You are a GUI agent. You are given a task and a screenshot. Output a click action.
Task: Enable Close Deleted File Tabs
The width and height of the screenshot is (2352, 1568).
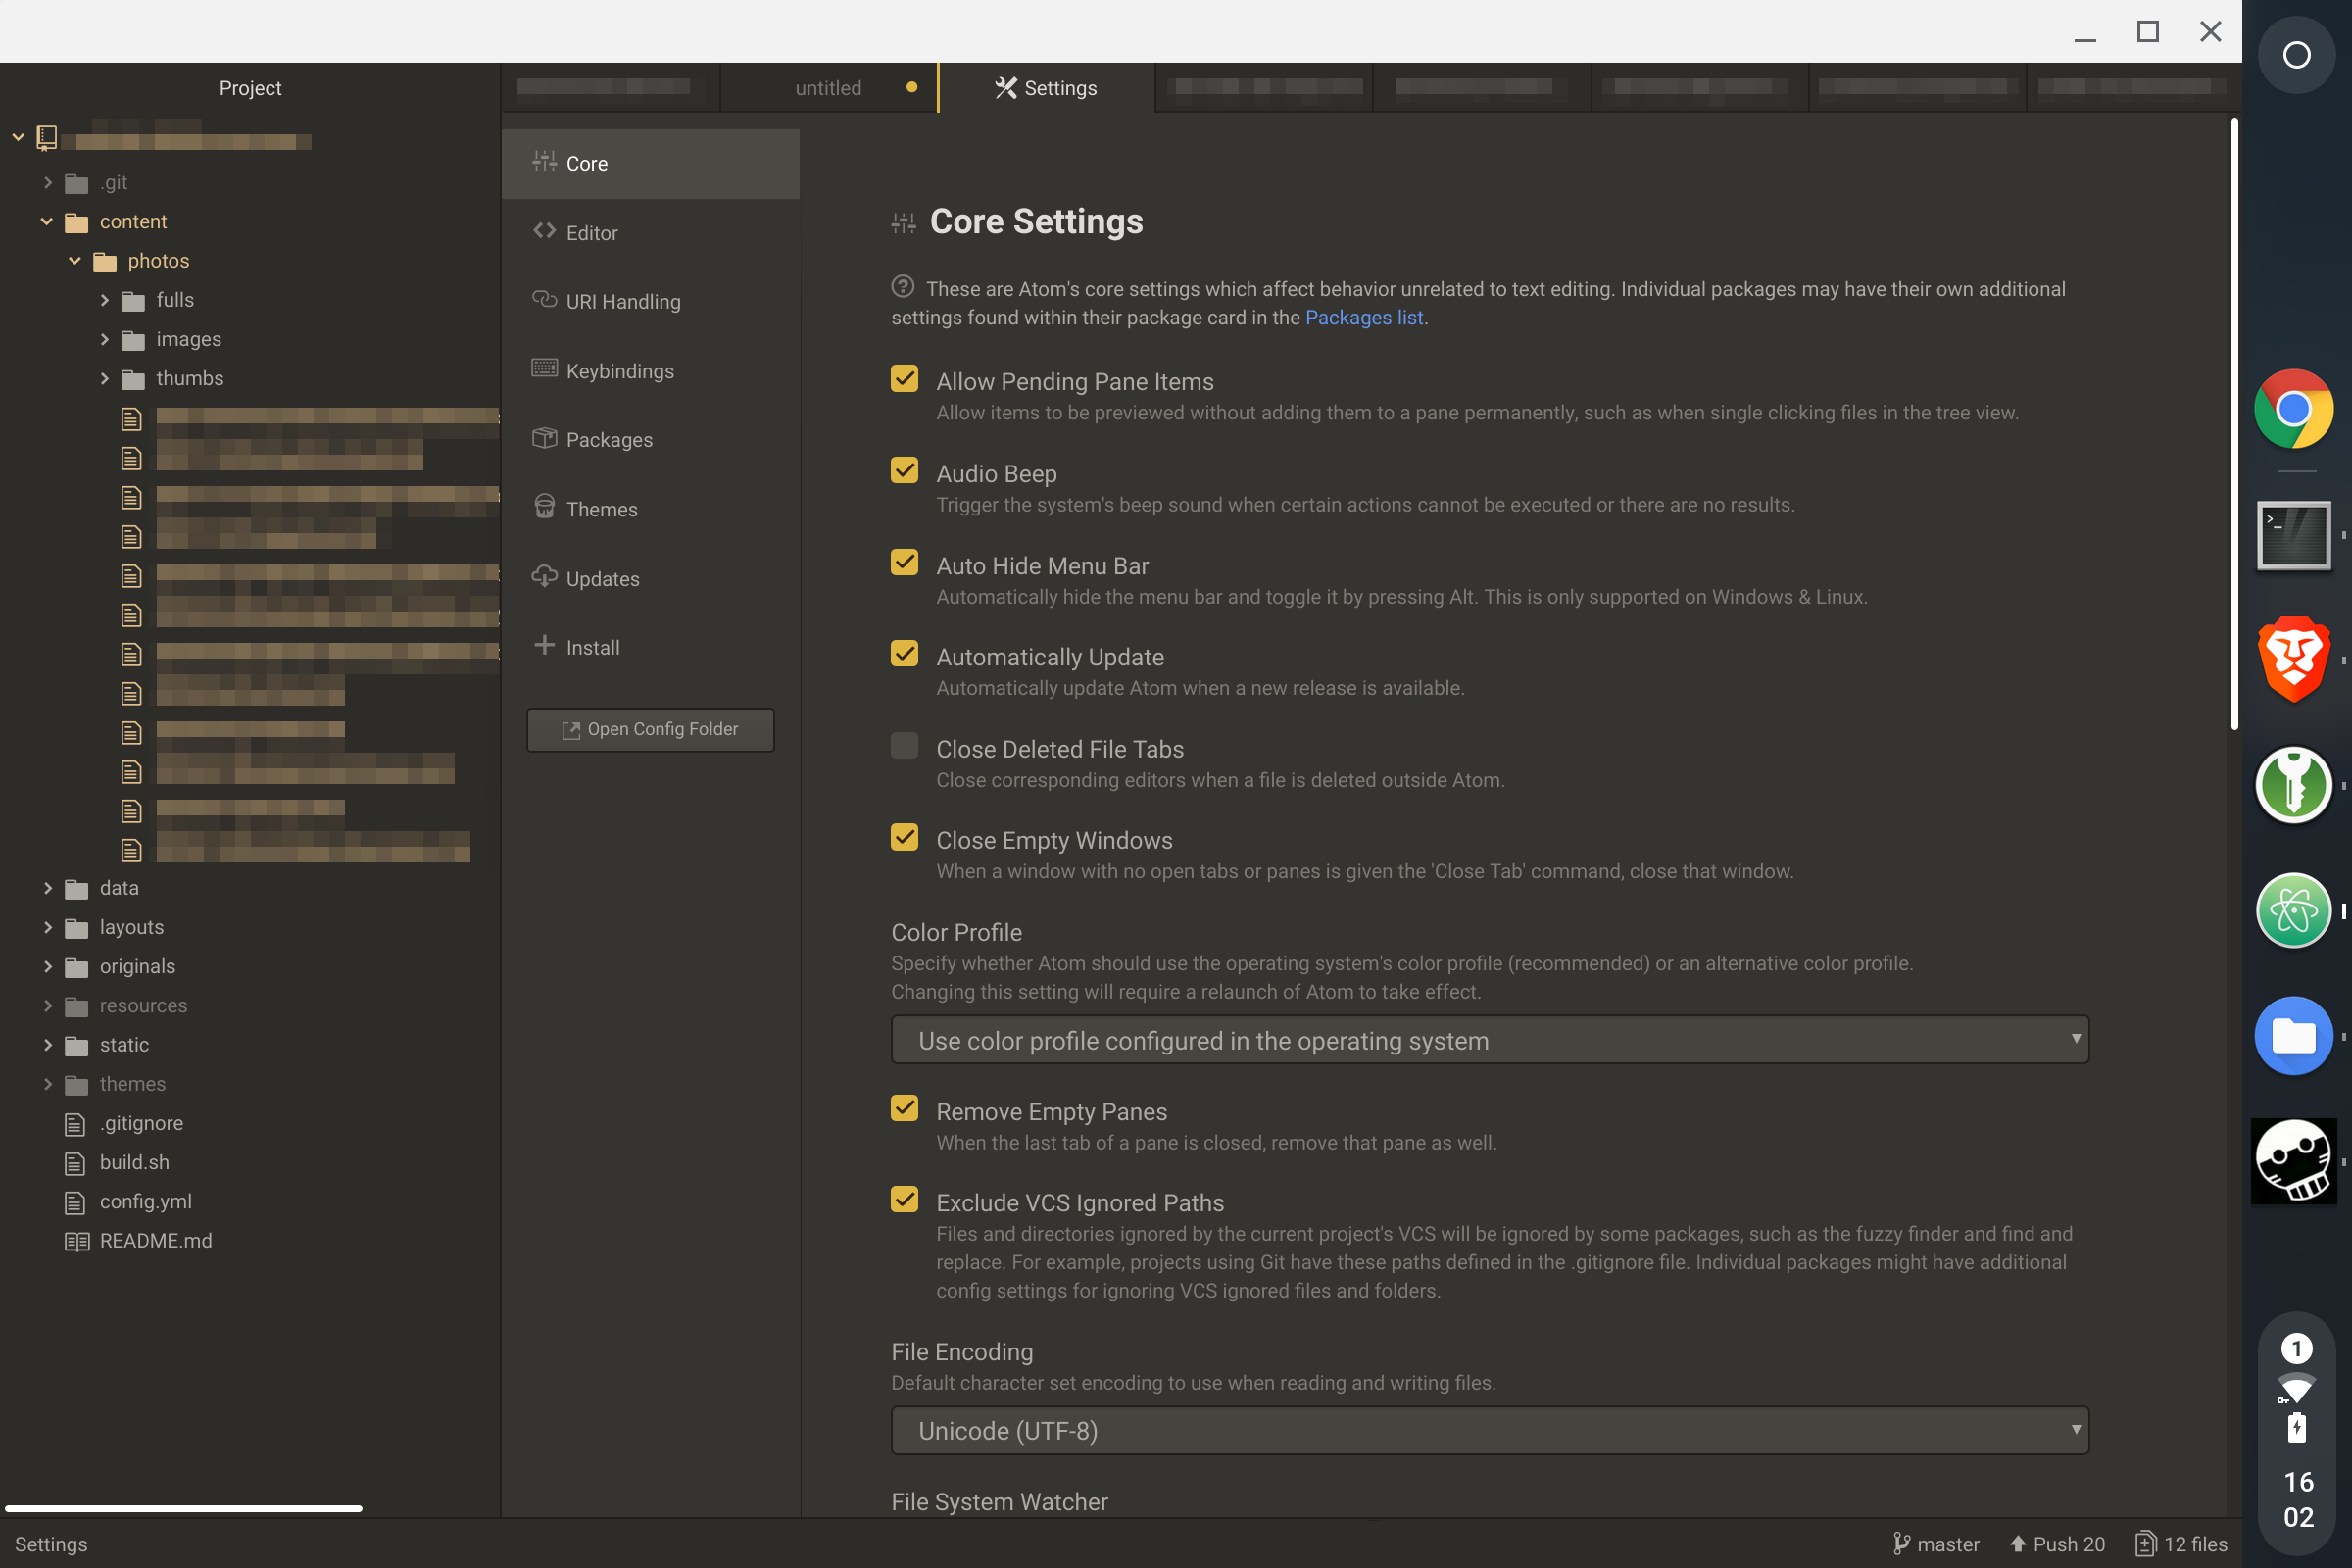coord(904,744)
